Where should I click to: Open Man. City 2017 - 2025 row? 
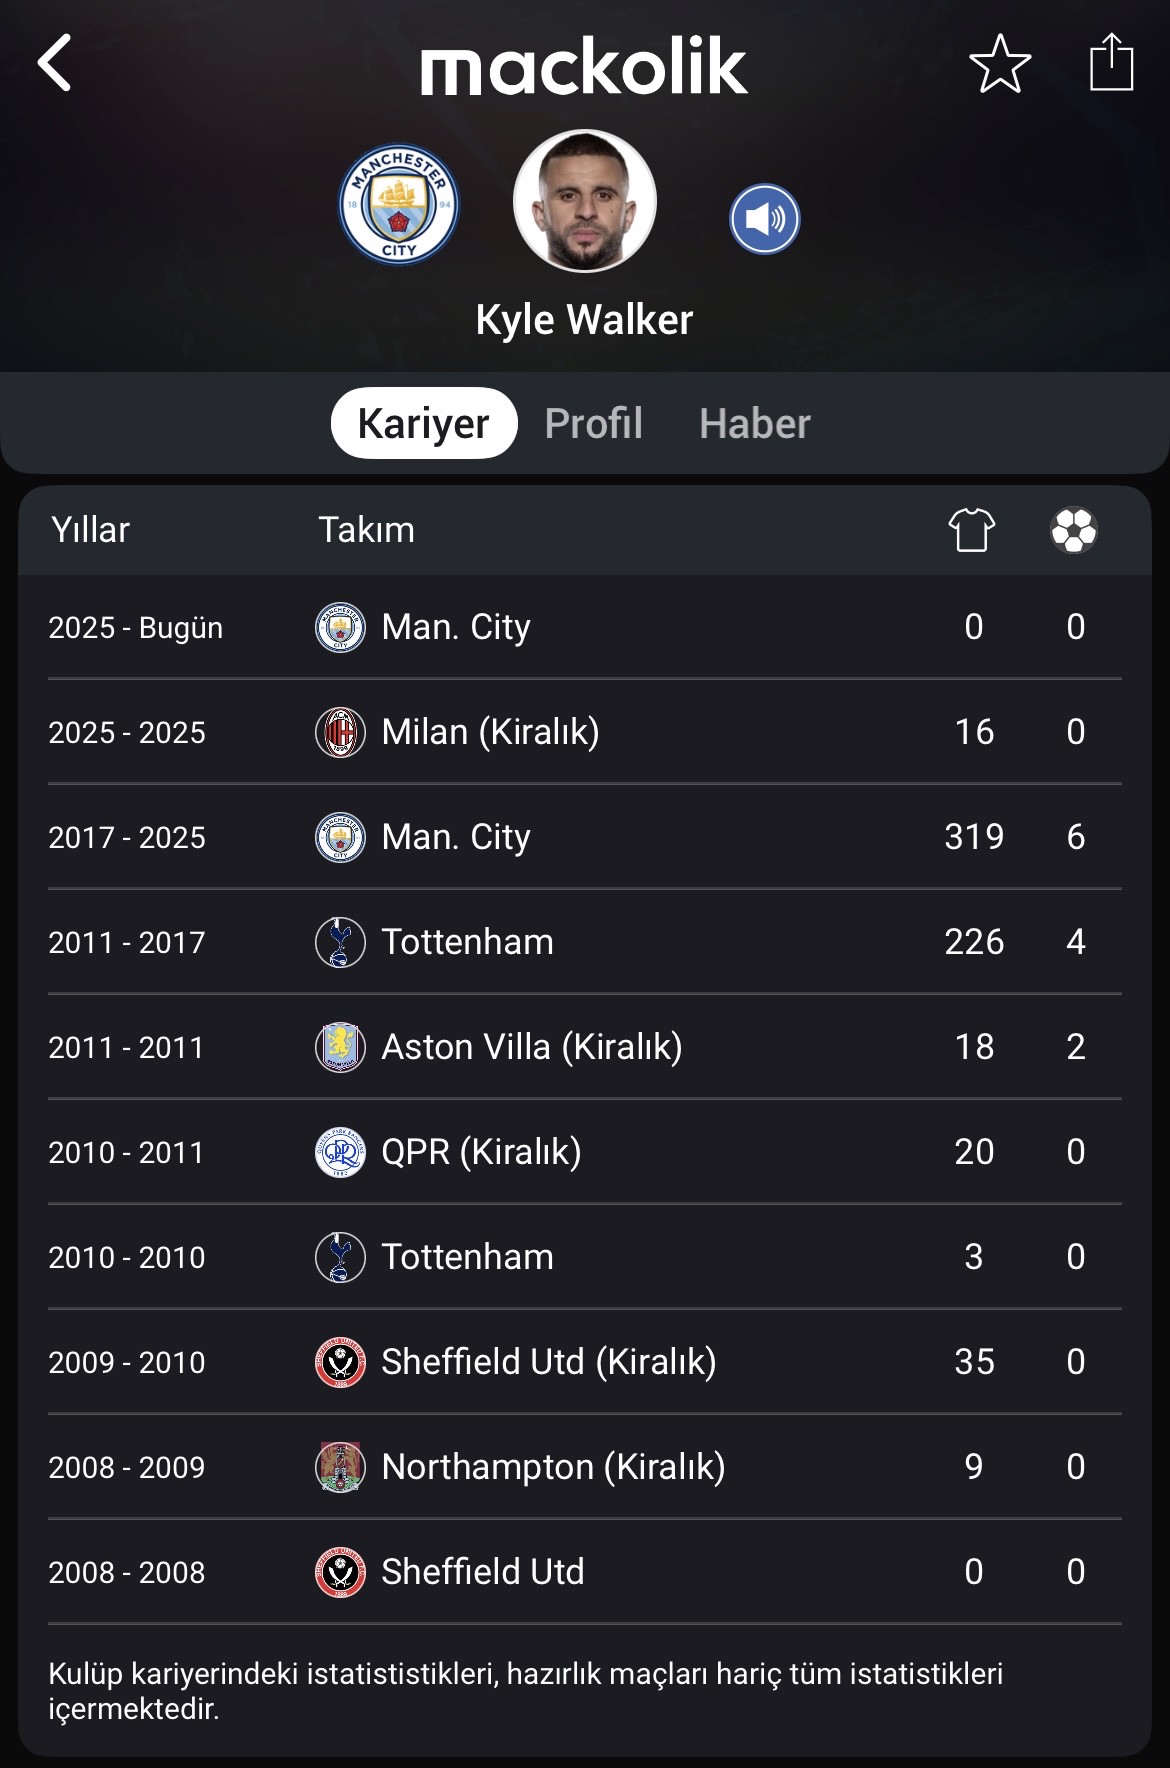(584, 836)
